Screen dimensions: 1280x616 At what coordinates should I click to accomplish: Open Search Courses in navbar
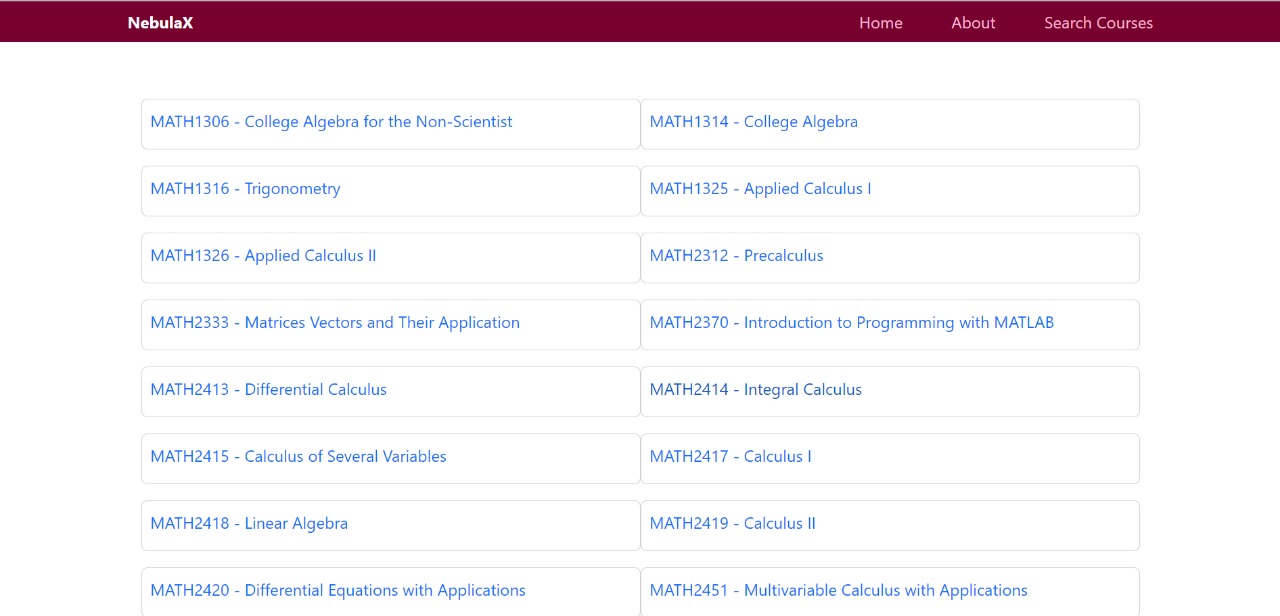pyautogui.click(x=1098, y=23)
